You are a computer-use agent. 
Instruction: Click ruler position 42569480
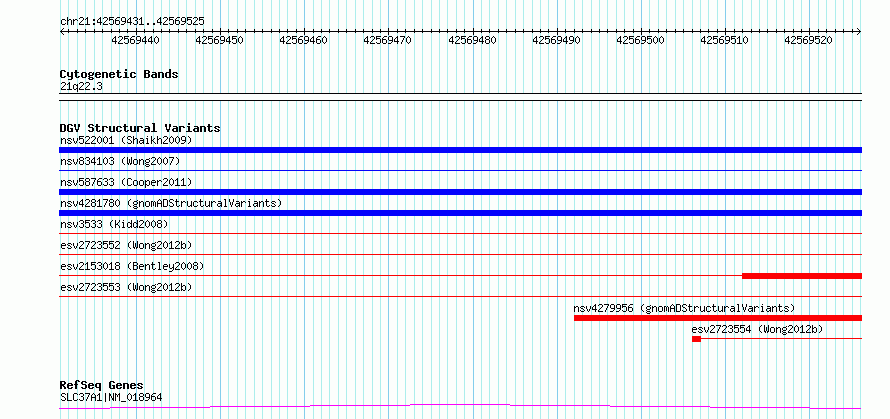pos(473,40)
